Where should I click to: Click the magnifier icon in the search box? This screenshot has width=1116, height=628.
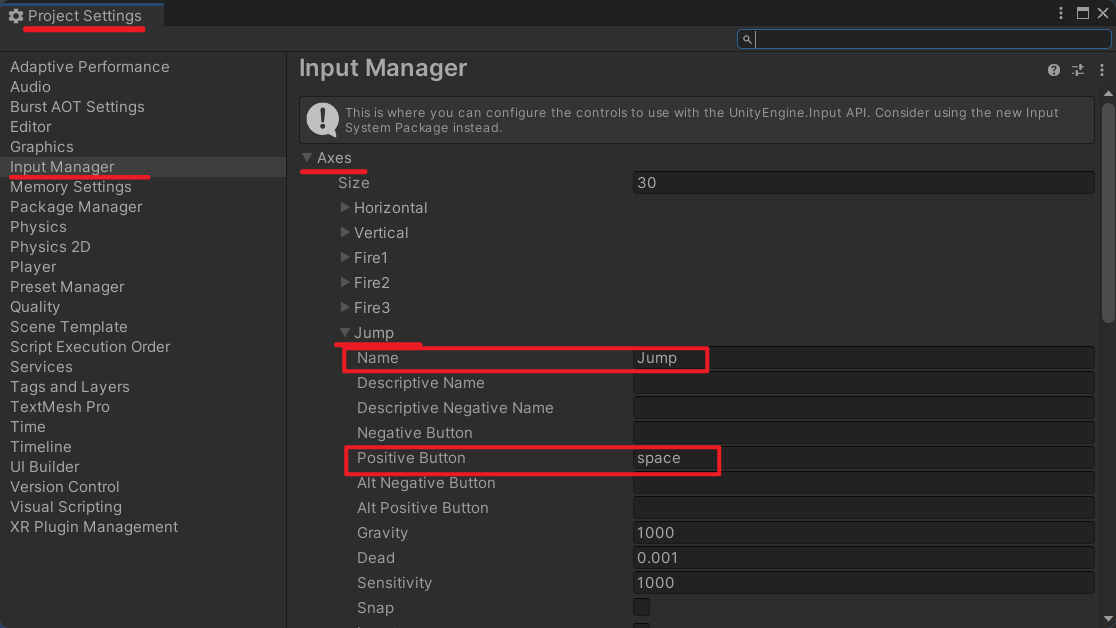click(747, 40)
